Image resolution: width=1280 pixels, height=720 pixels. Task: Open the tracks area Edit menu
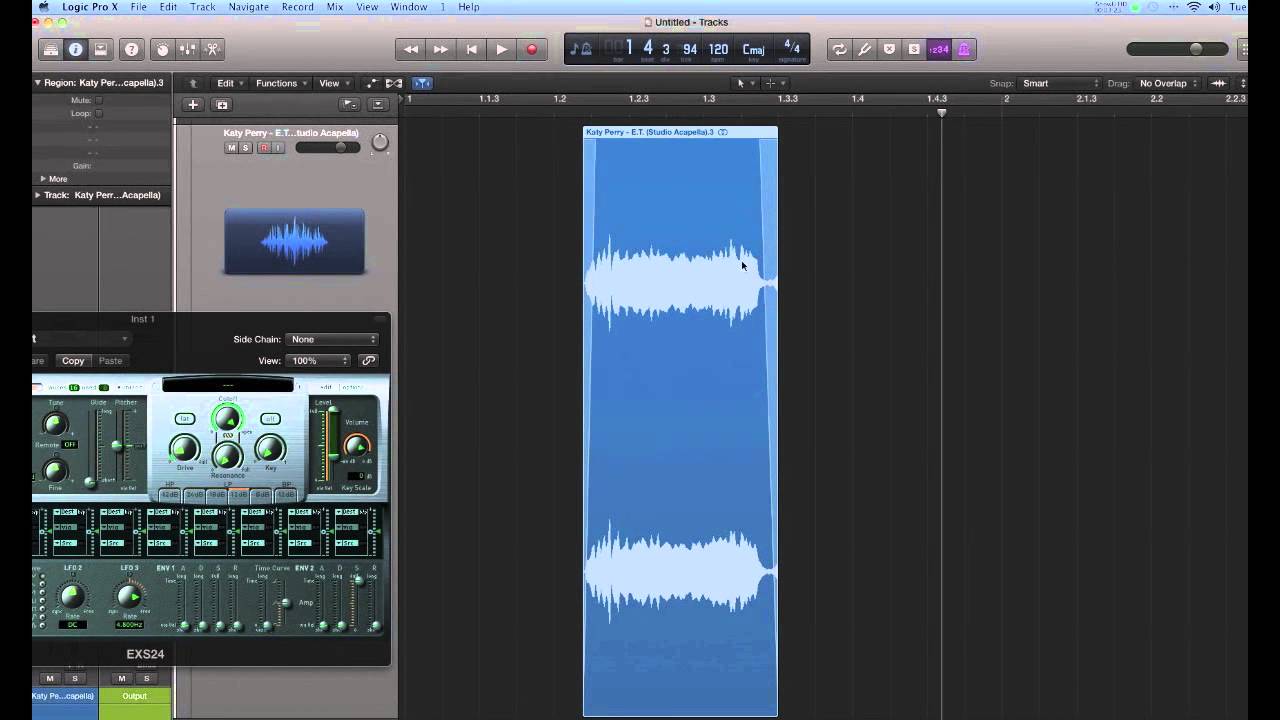(230, 83)
